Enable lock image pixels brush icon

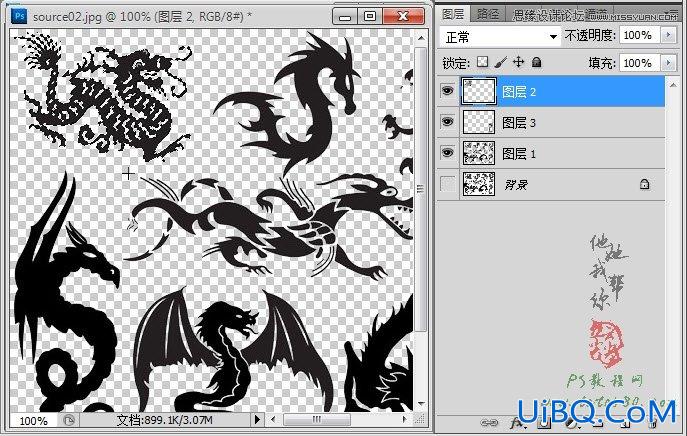click(500, 62)
